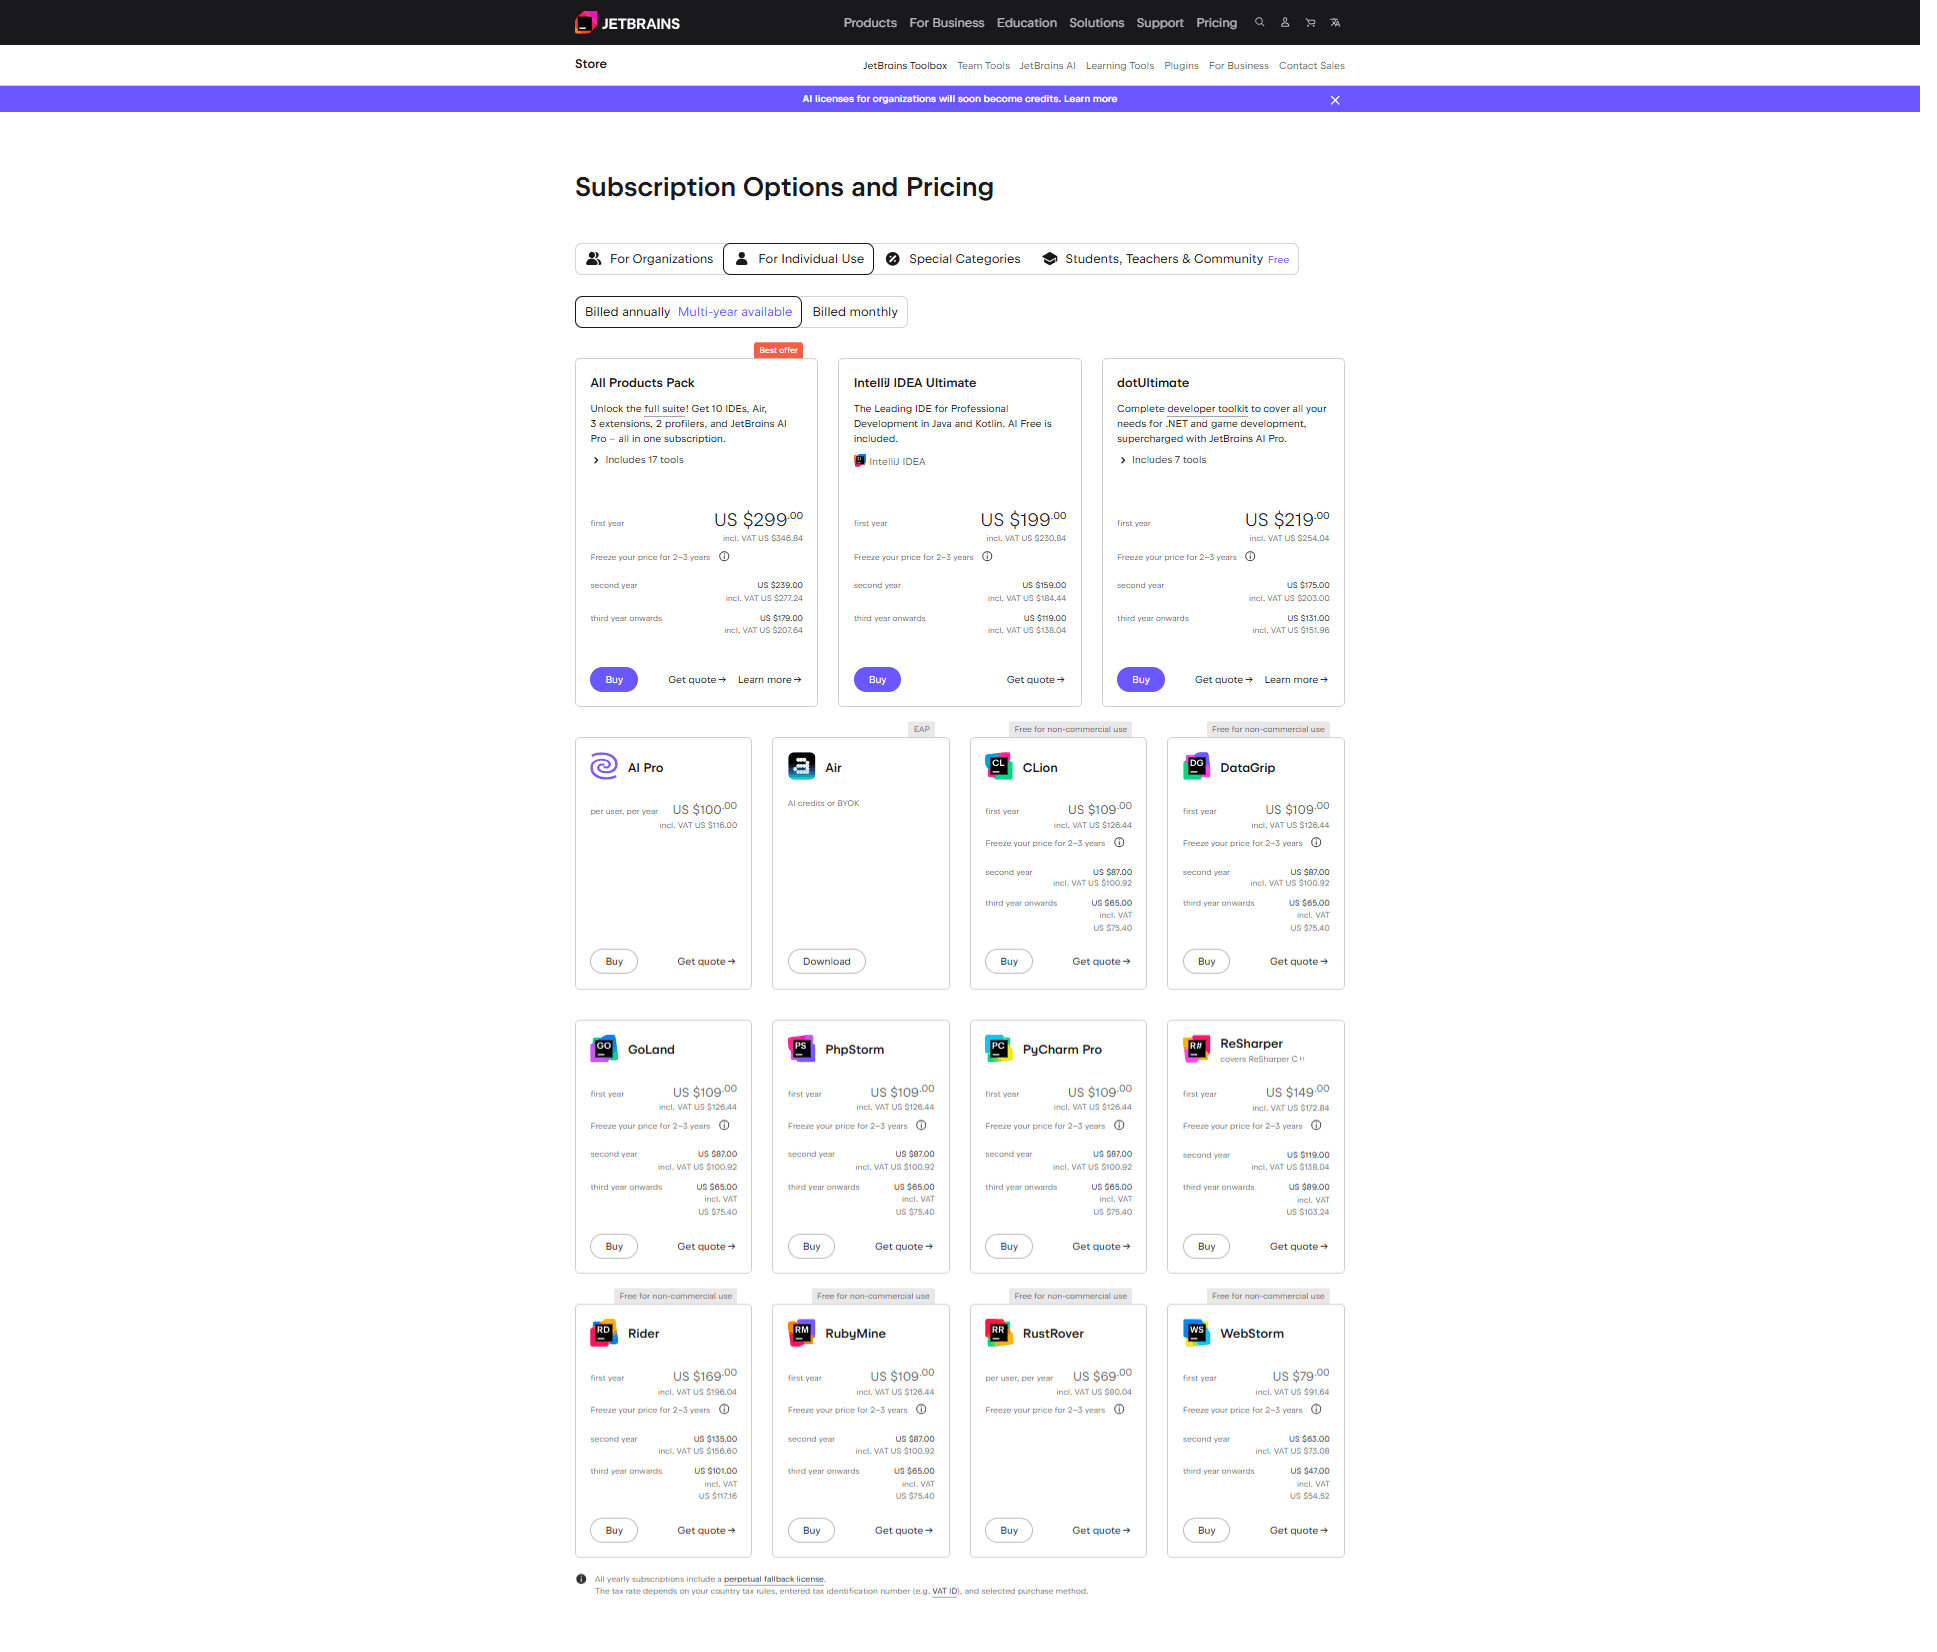Click the Rider product icon
Image resolution: width=1937 pixels, height=1652 pixels.
coord(604,1333)
